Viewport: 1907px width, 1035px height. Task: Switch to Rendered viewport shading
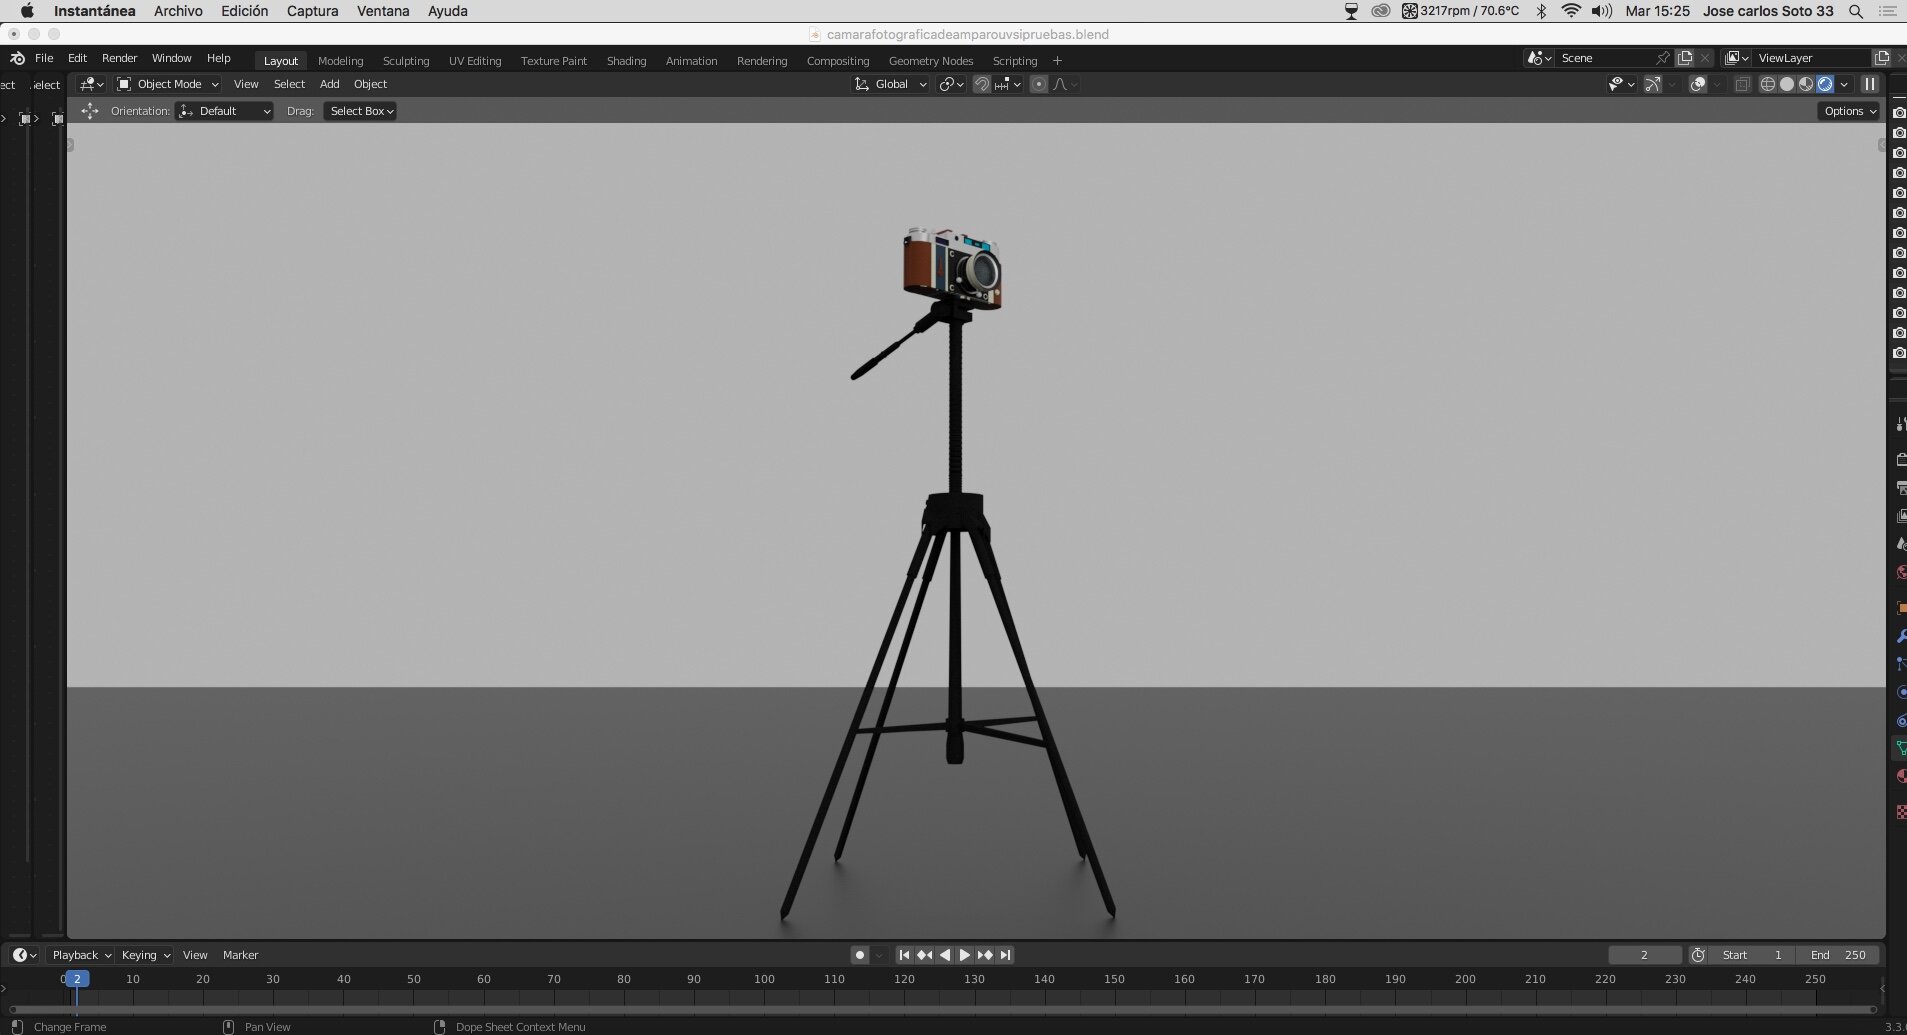point(1825,84)
